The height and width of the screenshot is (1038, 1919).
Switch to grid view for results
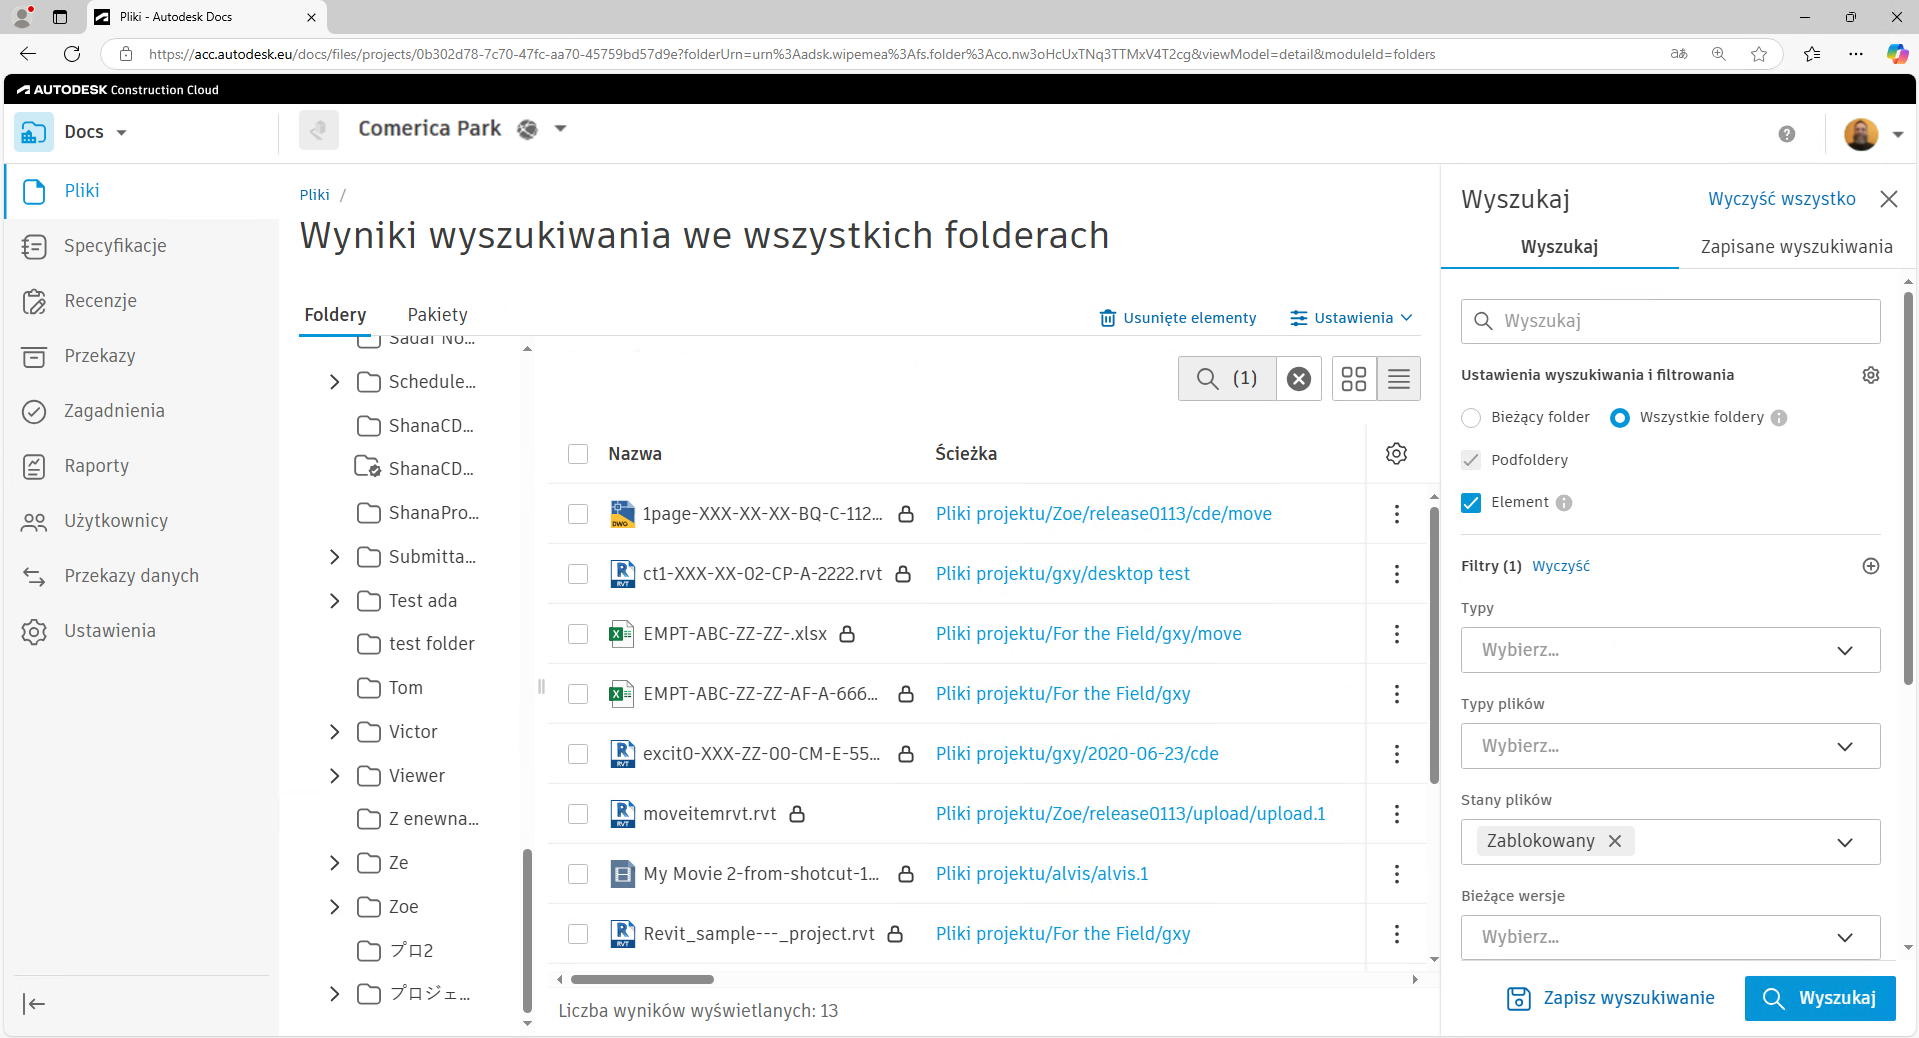tap(1353, 379)
